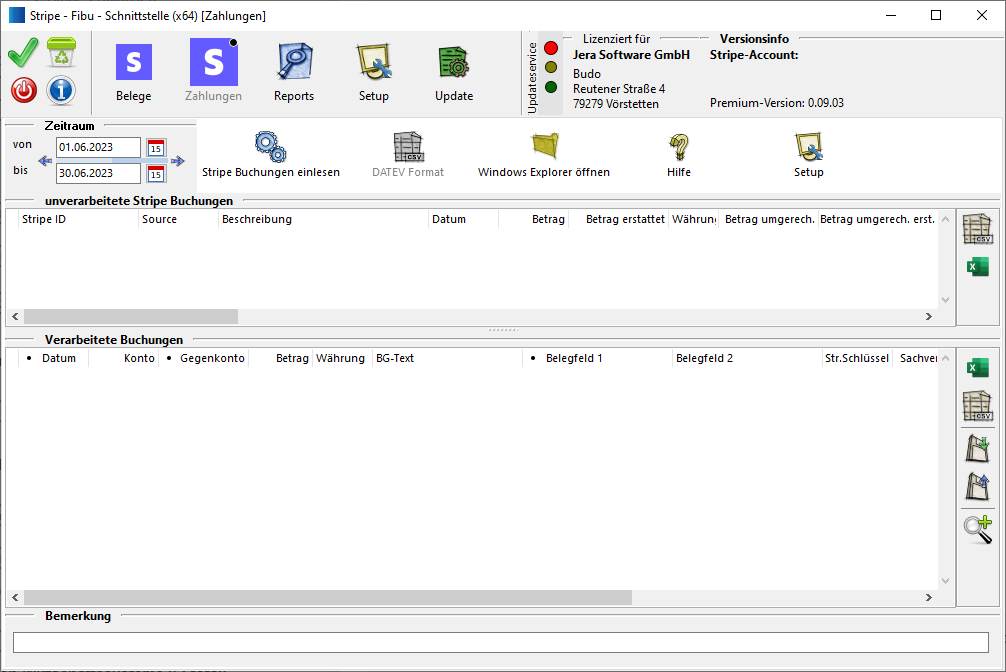Shift Zeitraum back with left arrow
This screenshot has width=1006, height=672.
click(x=45, y=161)
